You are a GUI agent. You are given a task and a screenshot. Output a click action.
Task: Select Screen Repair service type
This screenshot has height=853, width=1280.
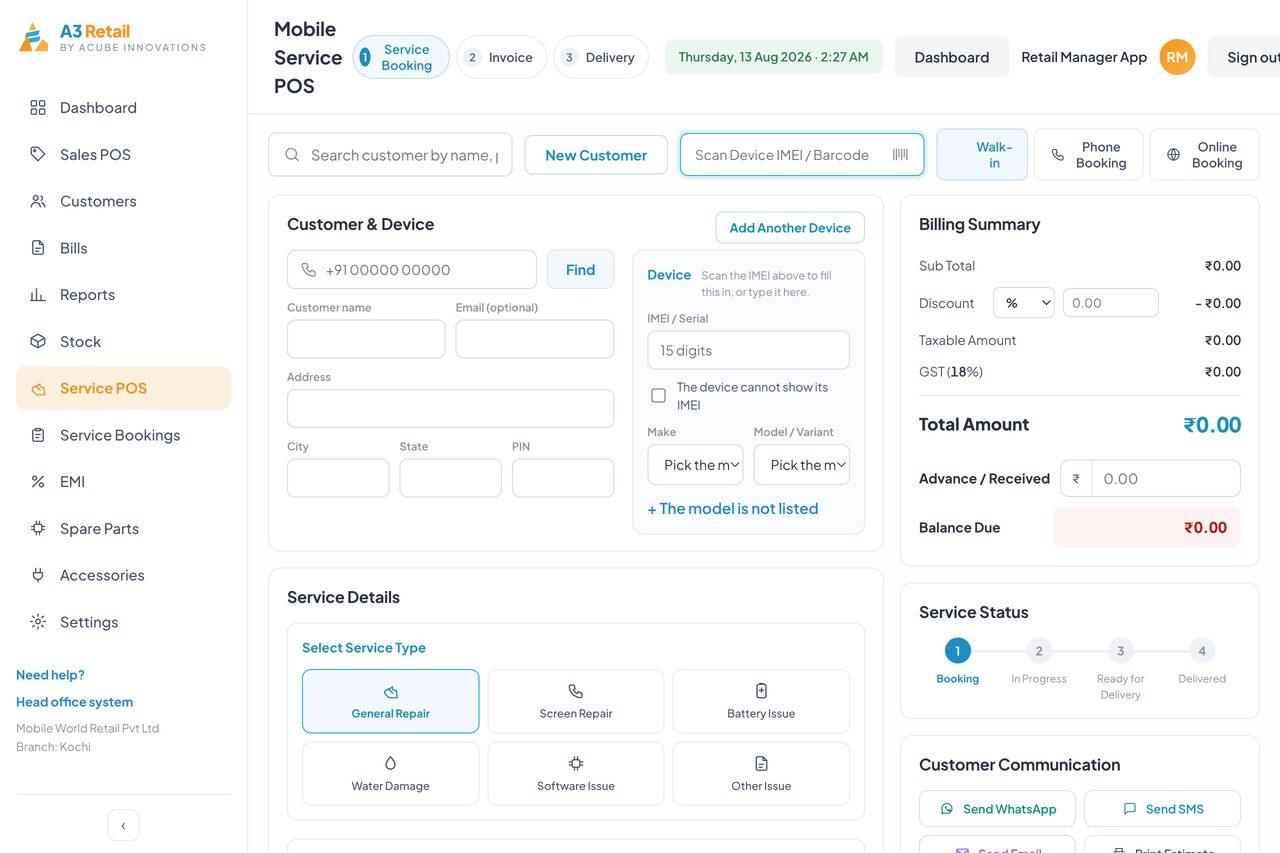pos(576,701)
